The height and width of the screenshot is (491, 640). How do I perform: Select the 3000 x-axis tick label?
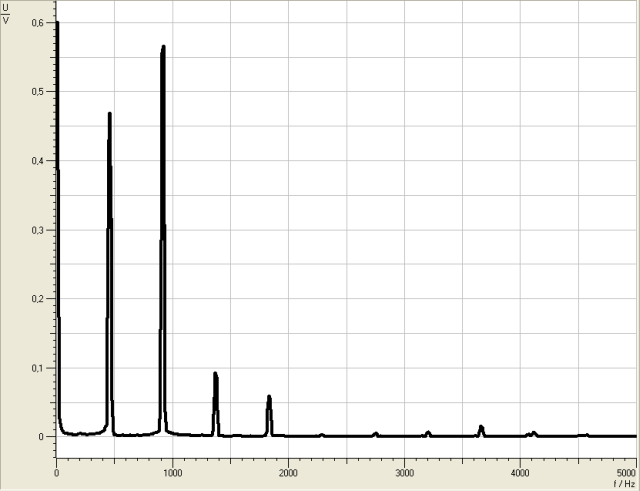pos(404,471)
